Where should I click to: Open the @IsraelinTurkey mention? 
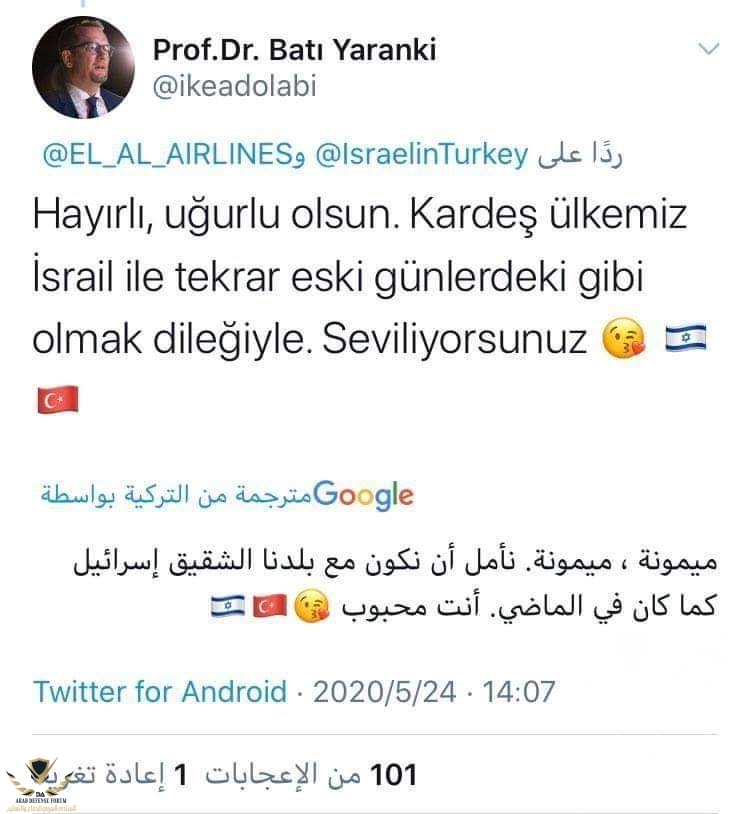point(422,154)
